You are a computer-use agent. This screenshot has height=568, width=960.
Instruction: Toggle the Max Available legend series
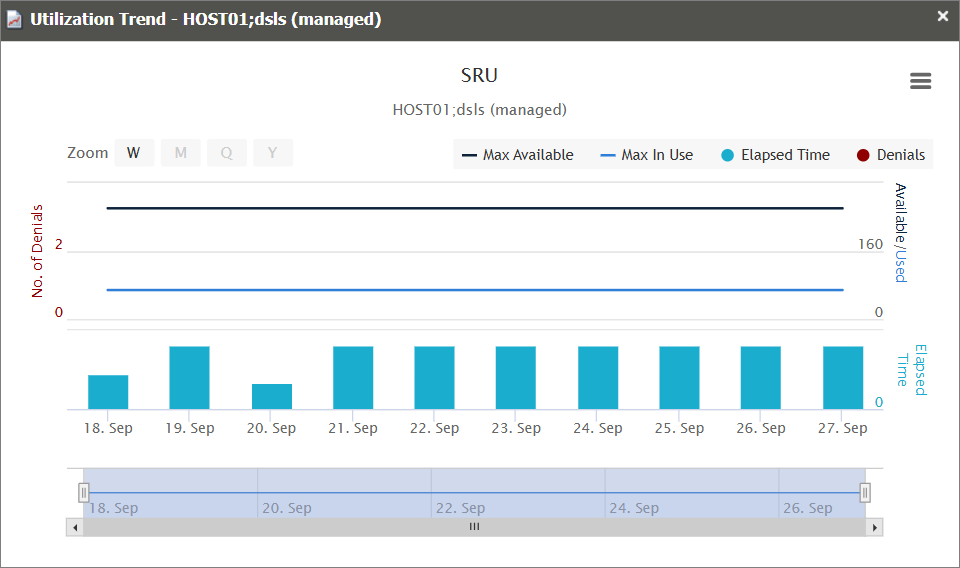(x=518, y=155)
